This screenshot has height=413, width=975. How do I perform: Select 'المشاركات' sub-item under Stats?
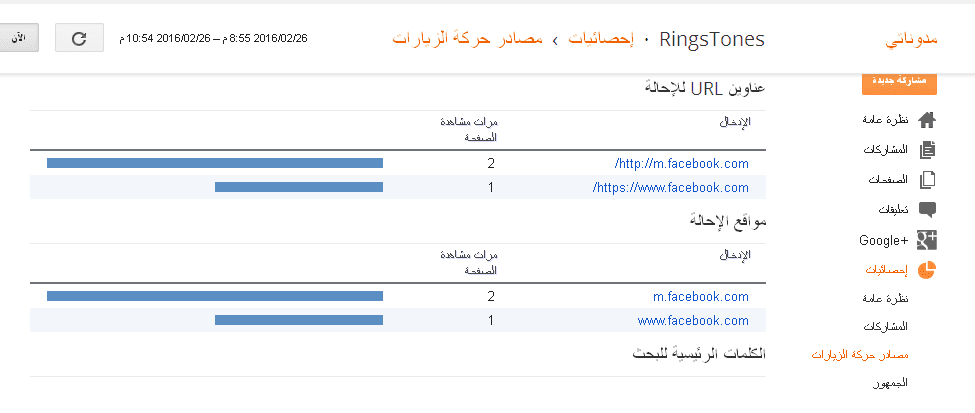[885, 327]
